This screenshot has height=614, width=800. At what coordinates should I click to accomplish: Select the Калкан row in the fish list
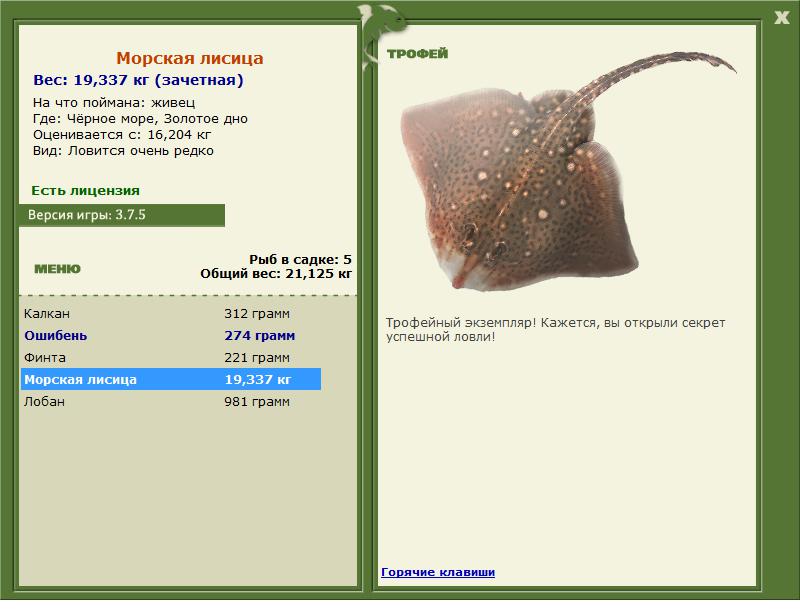[x=171, y=313]
